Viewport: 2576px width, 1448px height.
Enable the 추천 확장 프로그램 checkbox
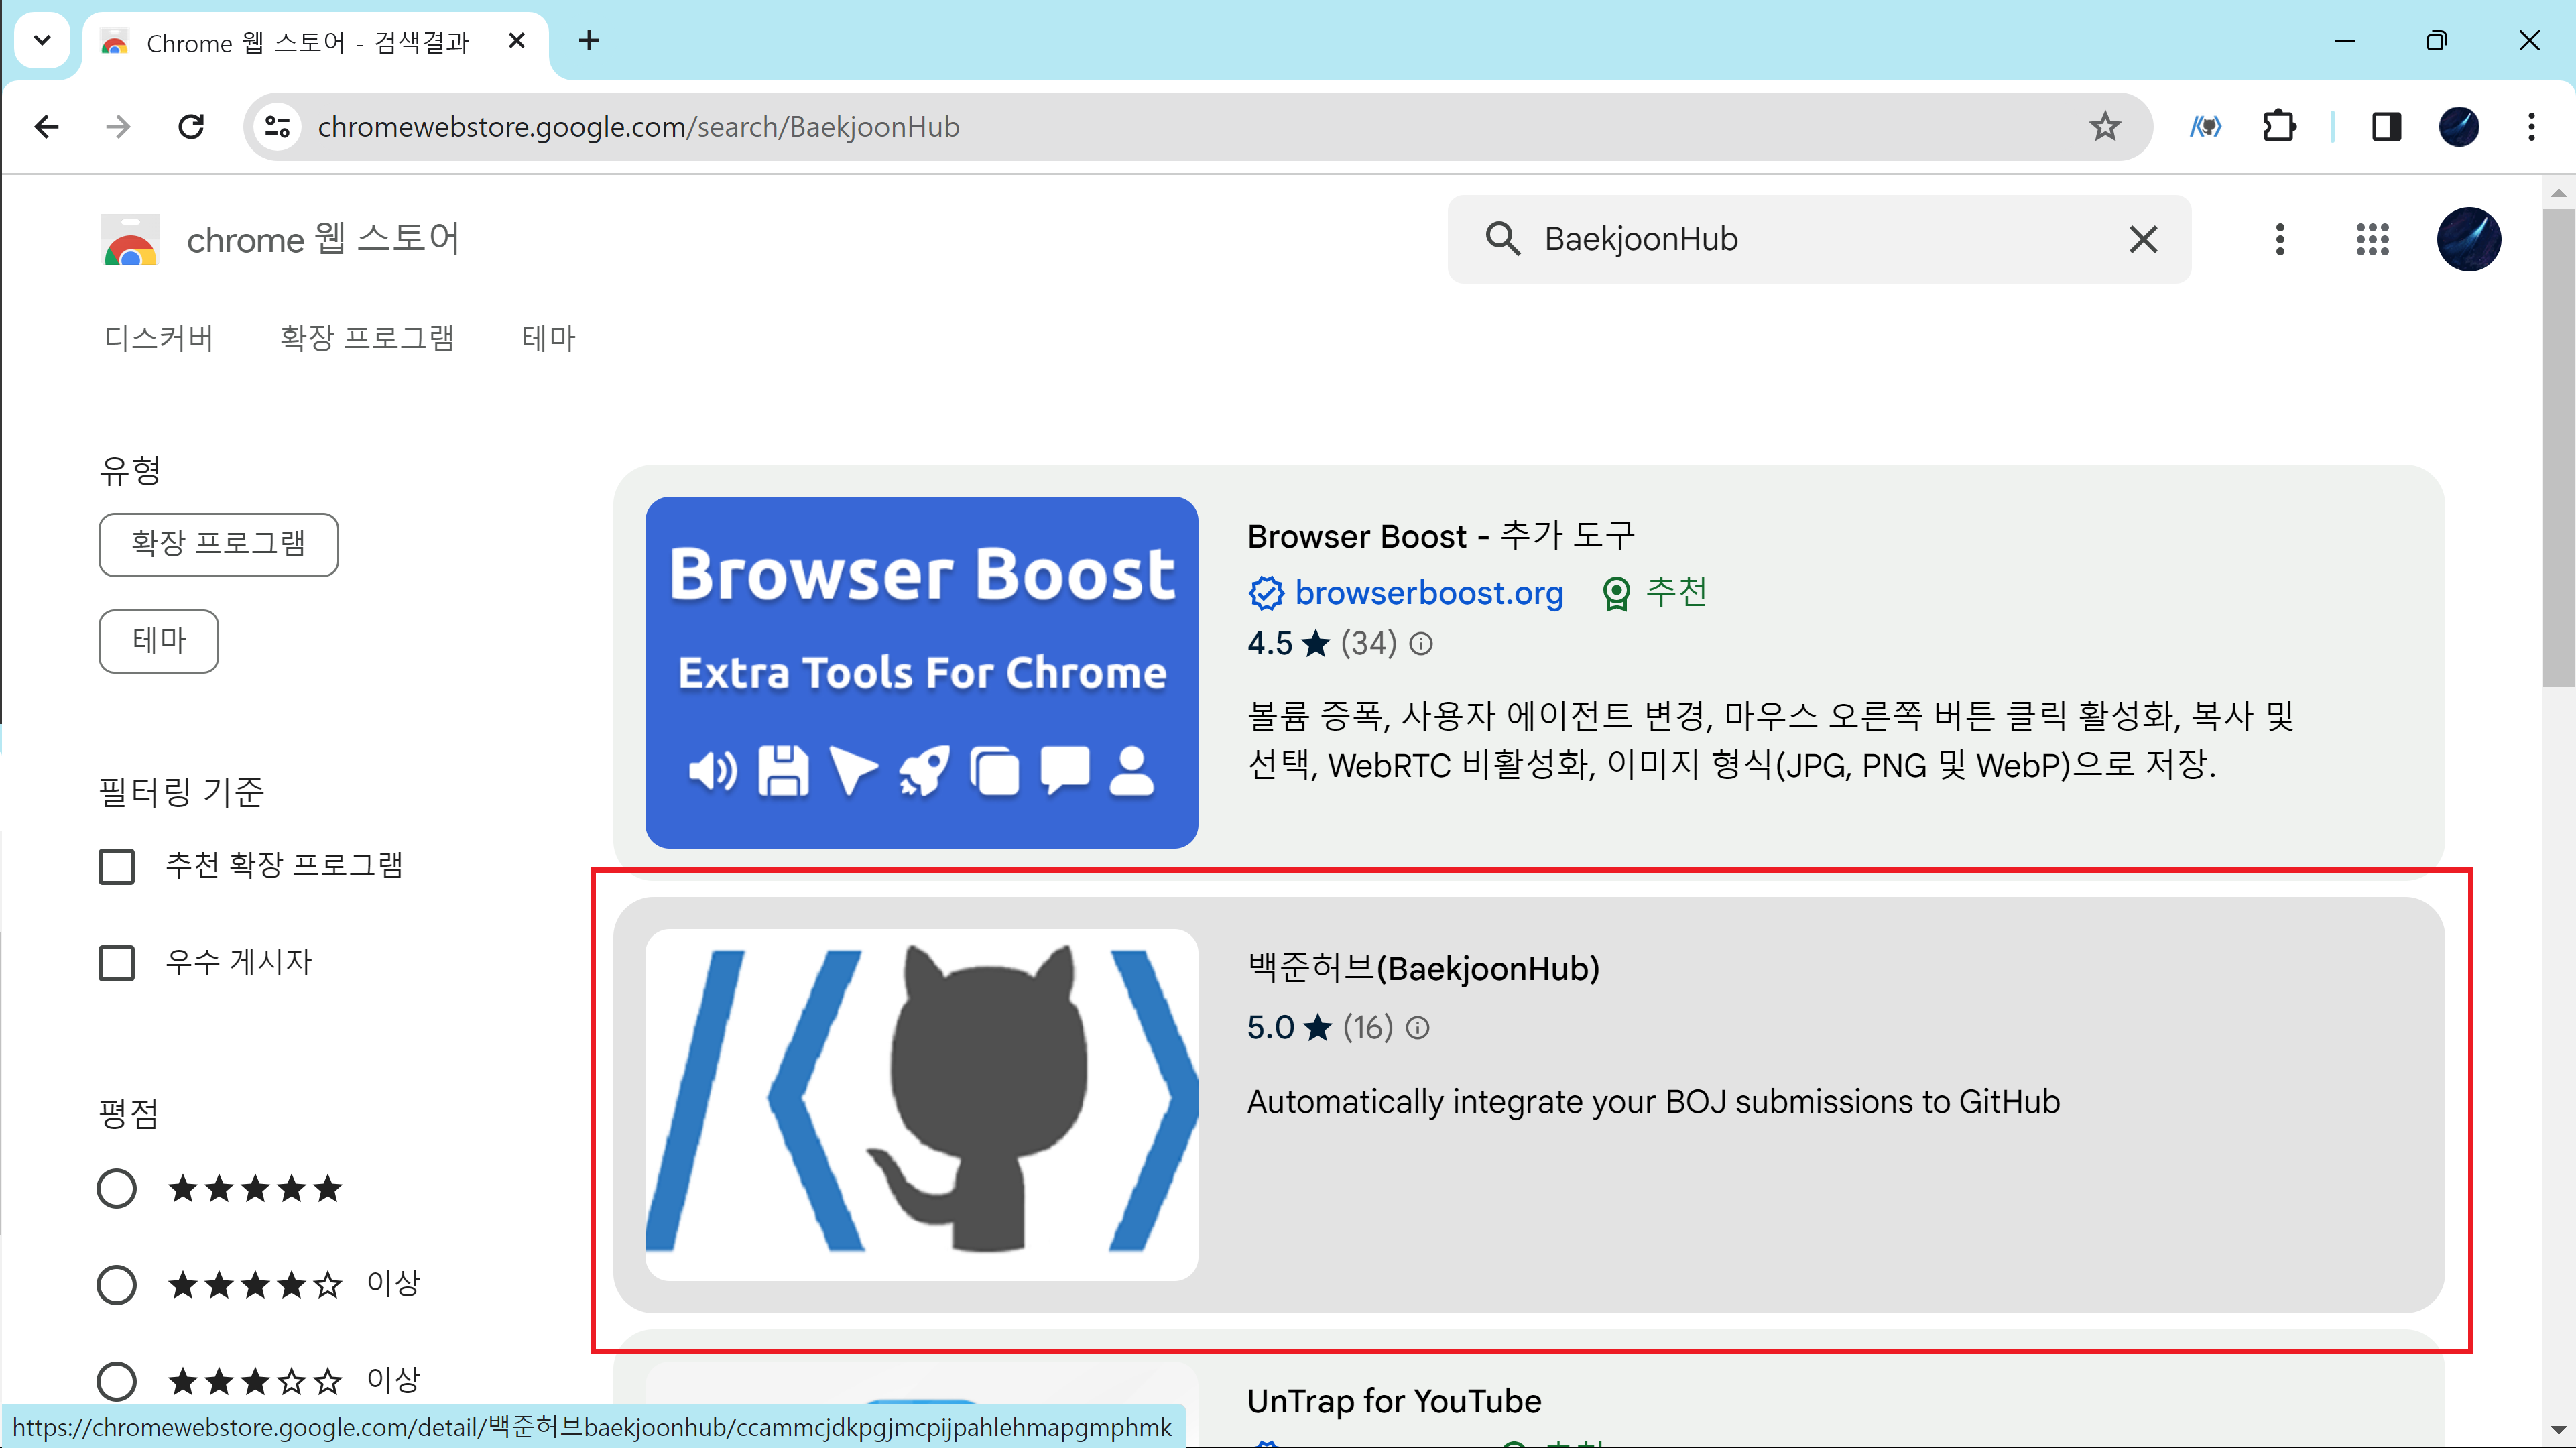(117, 866)
